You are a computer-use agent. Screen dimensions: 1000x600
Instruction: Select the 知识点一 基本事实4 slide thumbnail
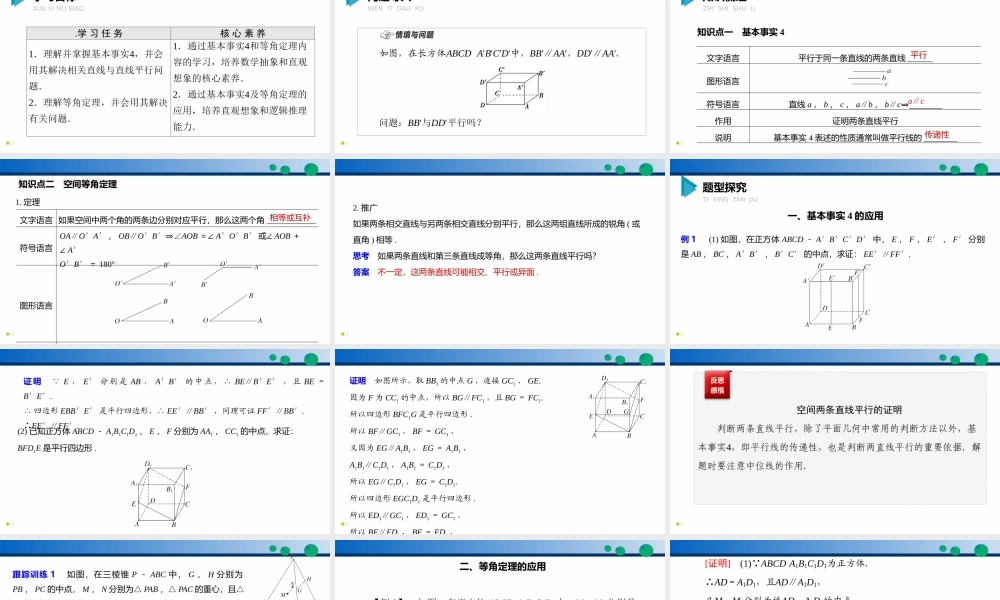click(835, 75)
